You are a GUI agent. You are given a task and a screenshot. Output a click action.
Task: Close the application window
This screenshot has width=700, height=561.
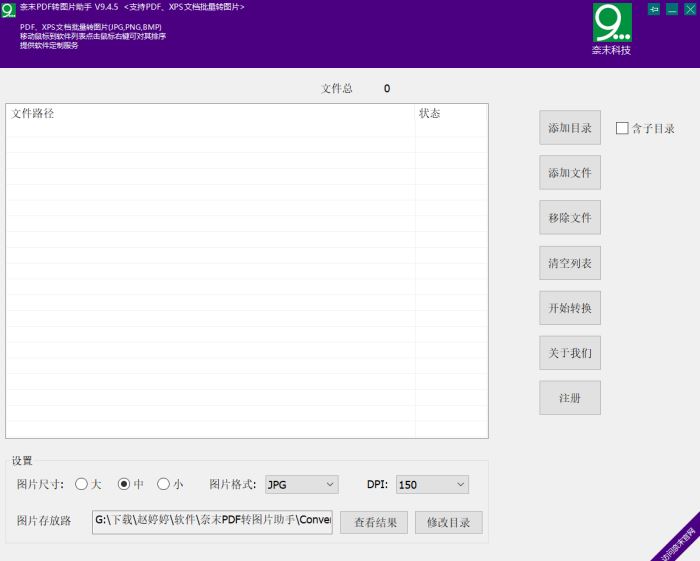[x=690, y=9]
